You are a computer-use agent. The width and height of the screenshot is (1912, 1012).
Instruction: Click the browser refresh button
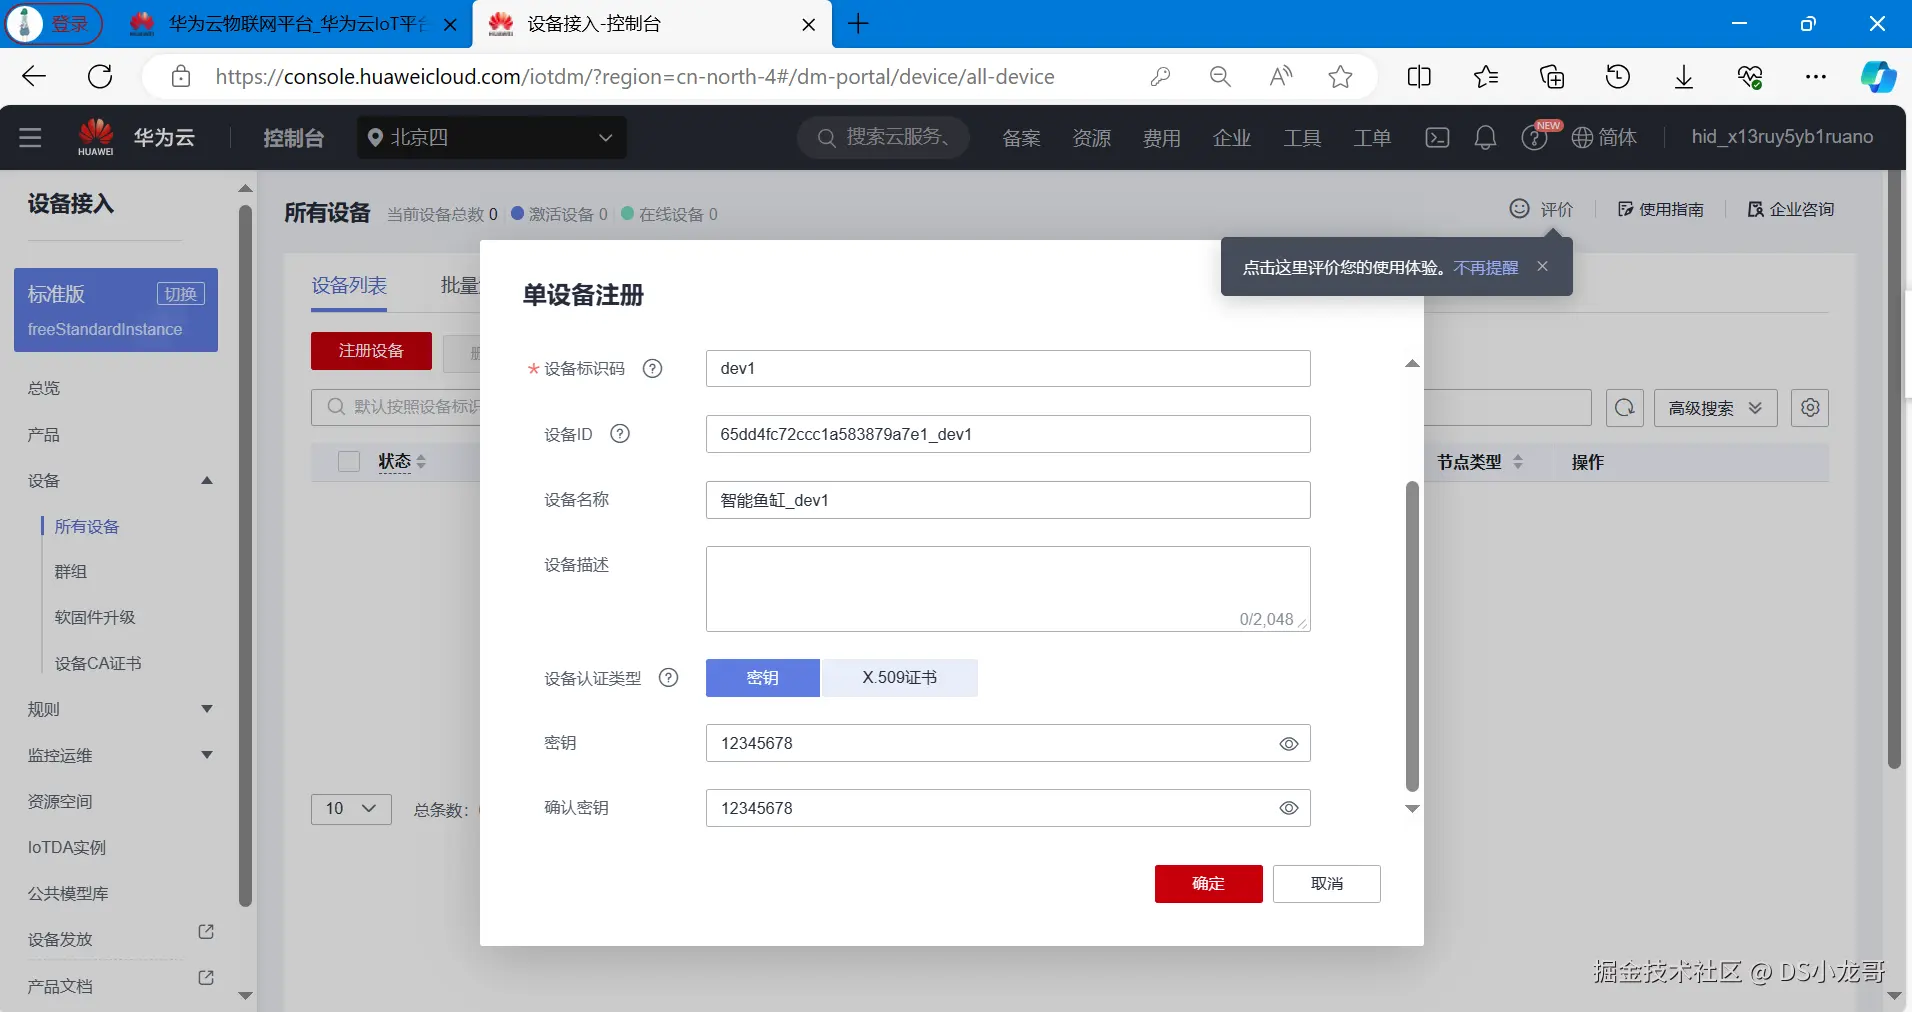click(x=100, y=77)
